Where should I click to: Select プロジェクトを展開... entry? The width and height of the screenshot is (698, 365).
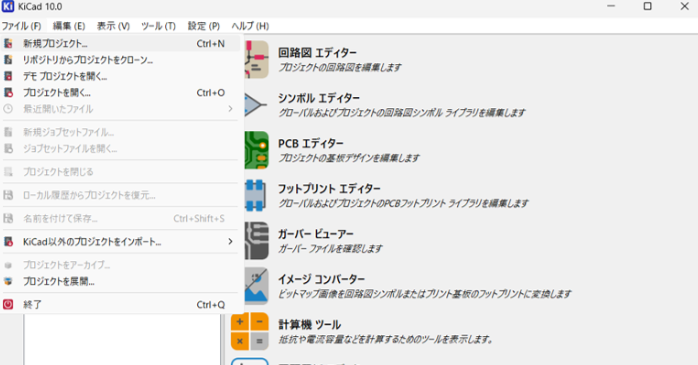pyautogui.click(x=120, y=281)
